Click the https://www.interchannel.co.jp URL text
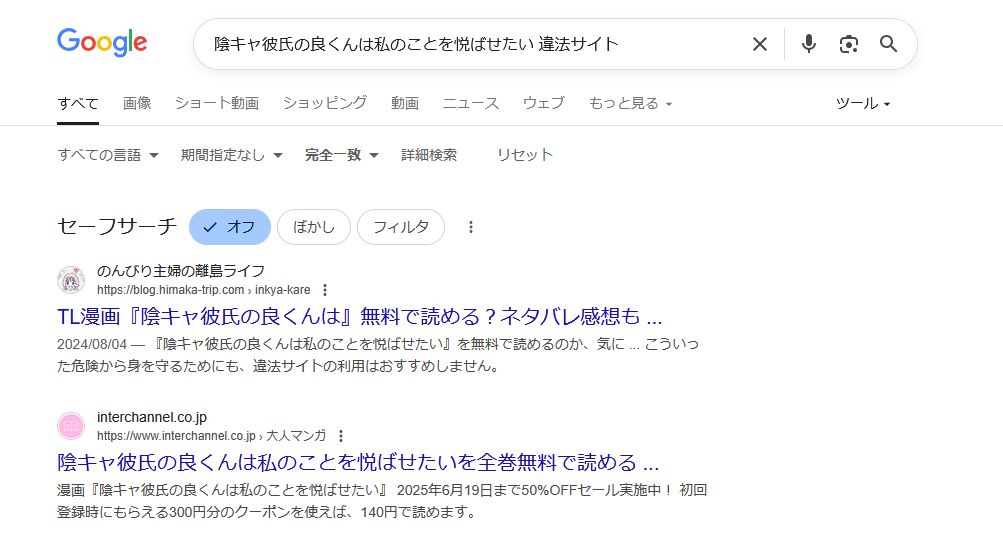The height and width of the screenshot is (547, 1003). [211, 436]
